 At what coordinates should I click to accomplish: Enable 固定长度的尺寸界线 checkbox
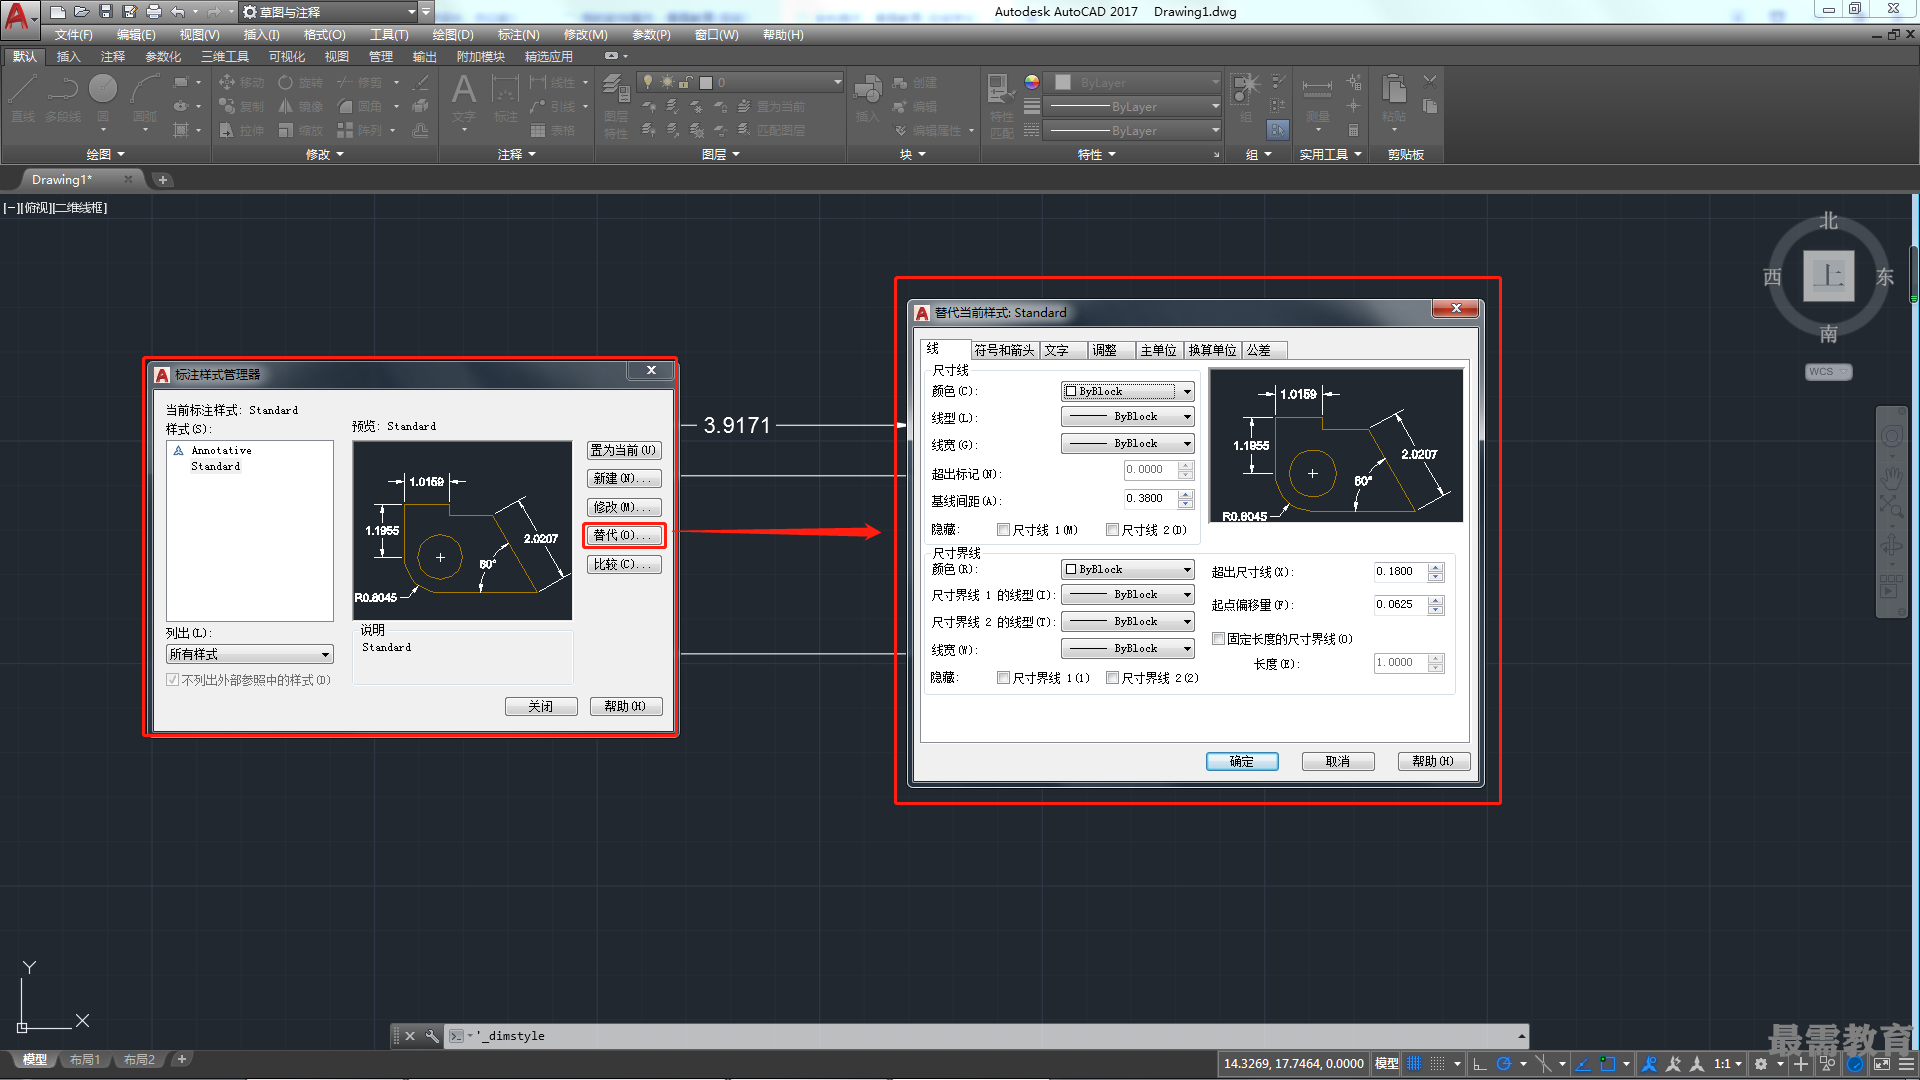coord(1219,639)
